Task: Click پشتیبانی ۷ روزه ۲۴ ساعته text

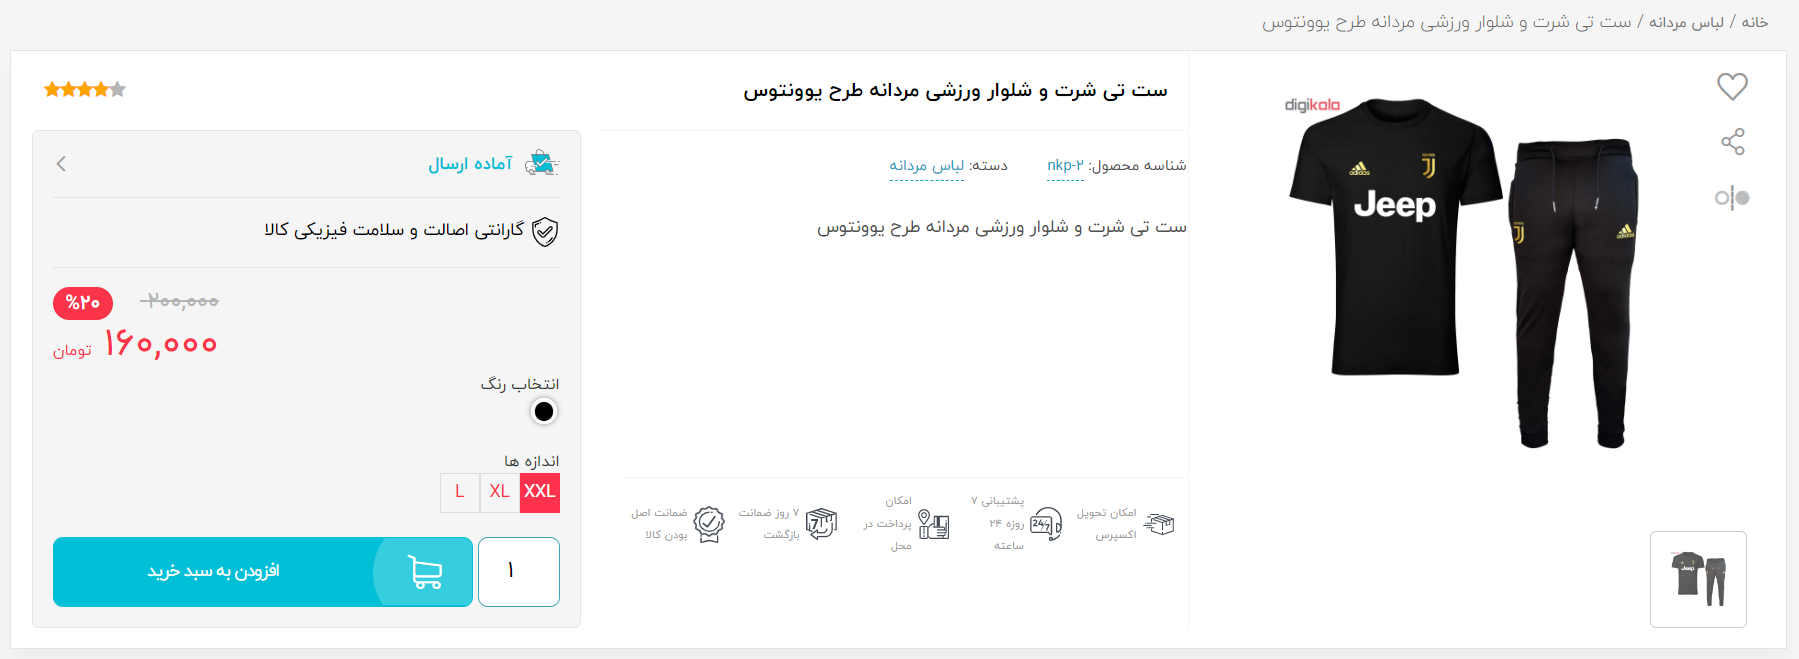Action: [998, 524]
